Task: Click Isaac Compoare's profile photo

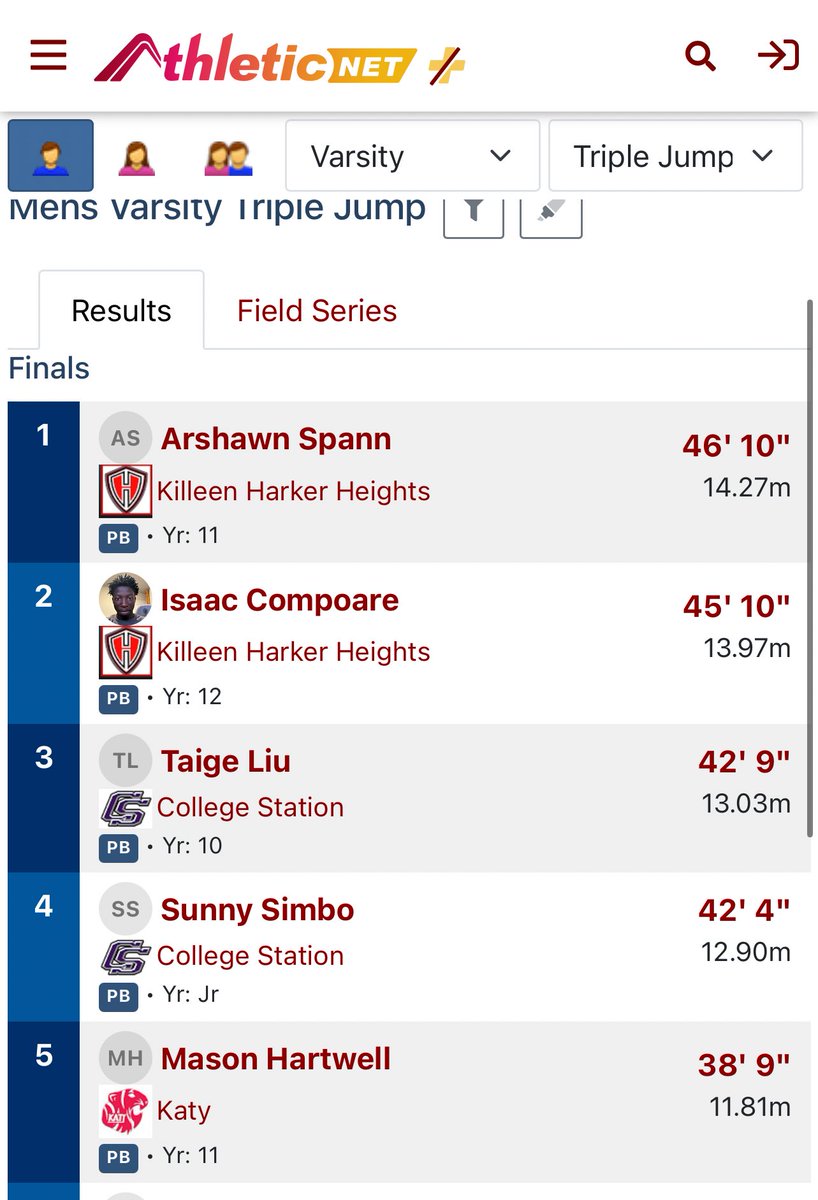Action: coord(126,600)
